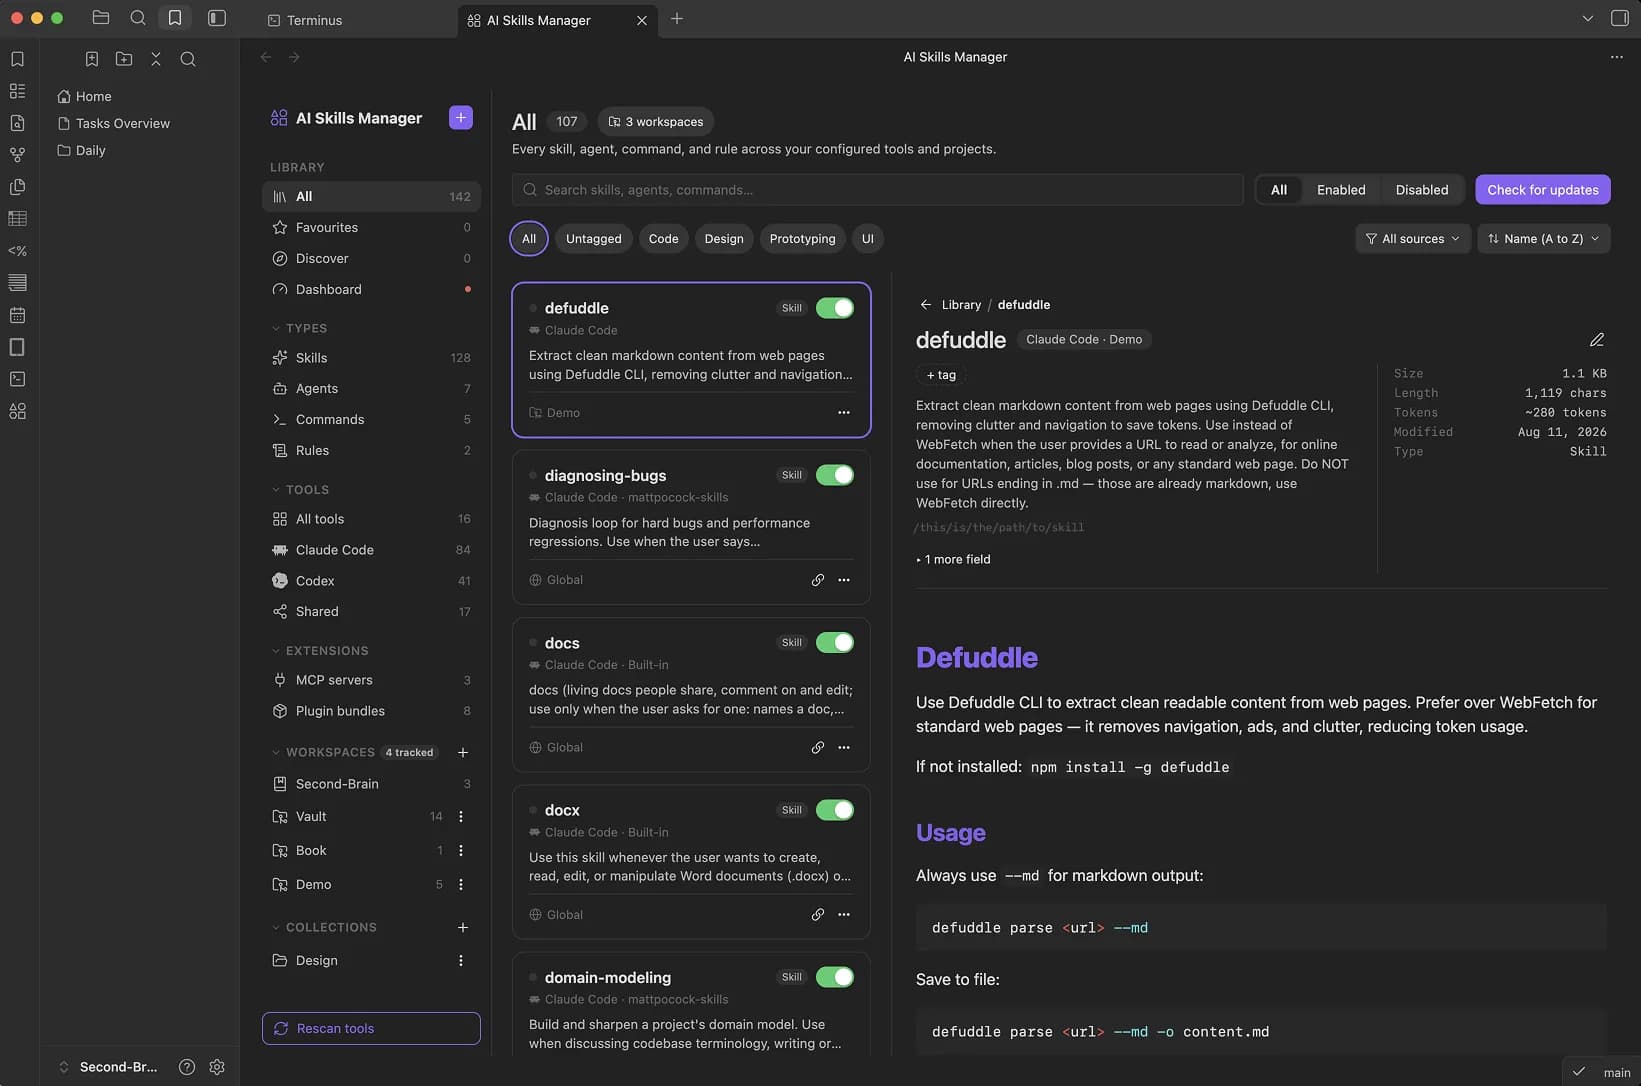Add a new collection with the plus icon
Screen dimensions: 1641x1086
[463, 927]
